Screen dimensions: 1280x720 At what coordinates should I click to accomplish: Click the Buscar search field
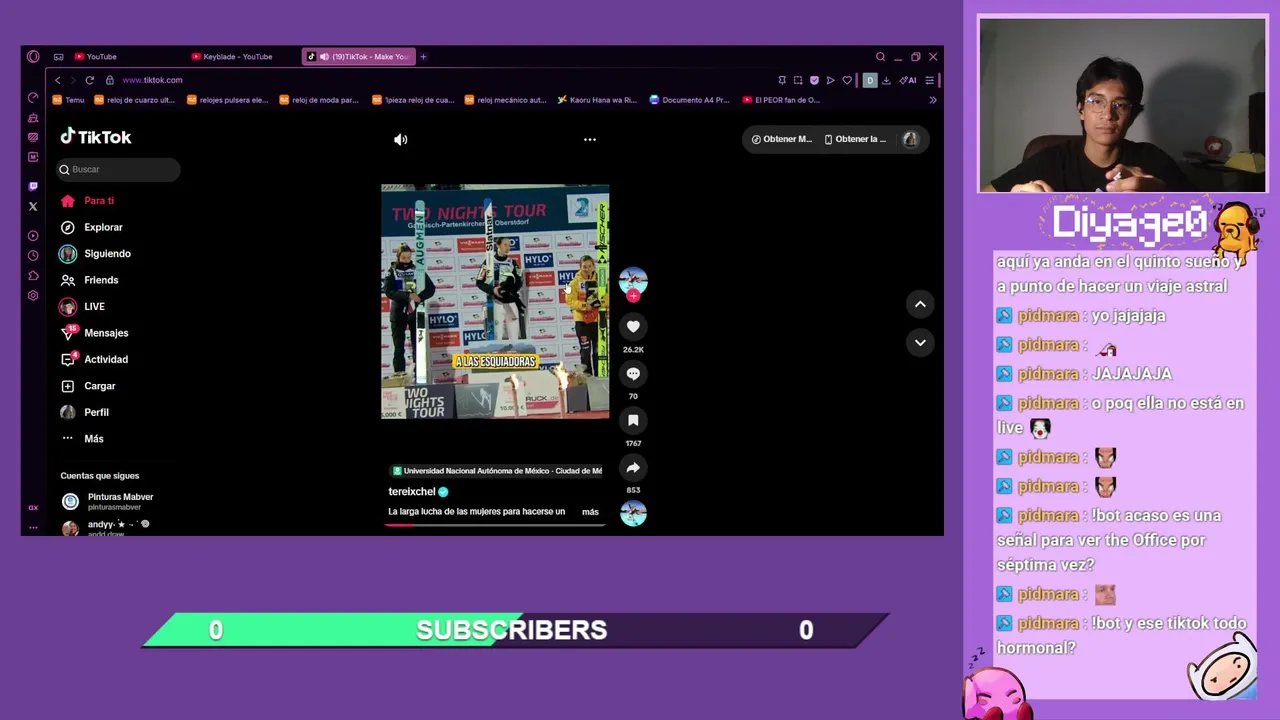(x=118, y=169)
